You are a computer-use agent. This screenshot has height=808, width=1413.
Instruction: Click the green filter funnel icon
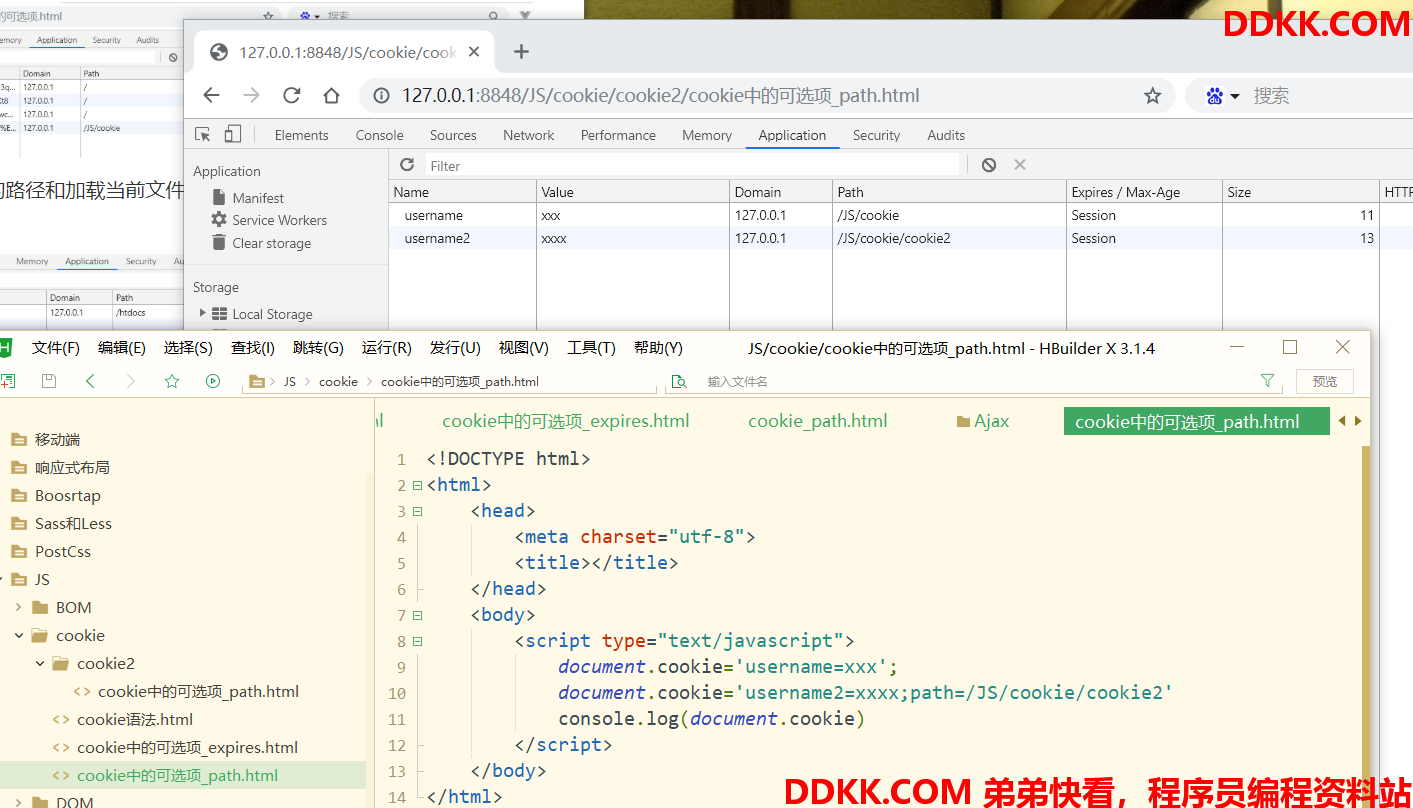1268,381
